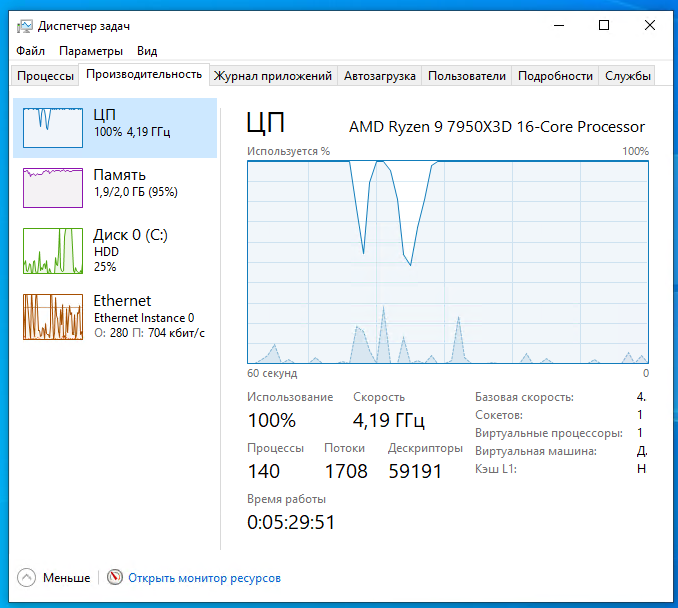Screen dimensions: 678x608
Task: Select the Диск 0 (C:) mini graph thumbnail
Action: tap(53, 251)
